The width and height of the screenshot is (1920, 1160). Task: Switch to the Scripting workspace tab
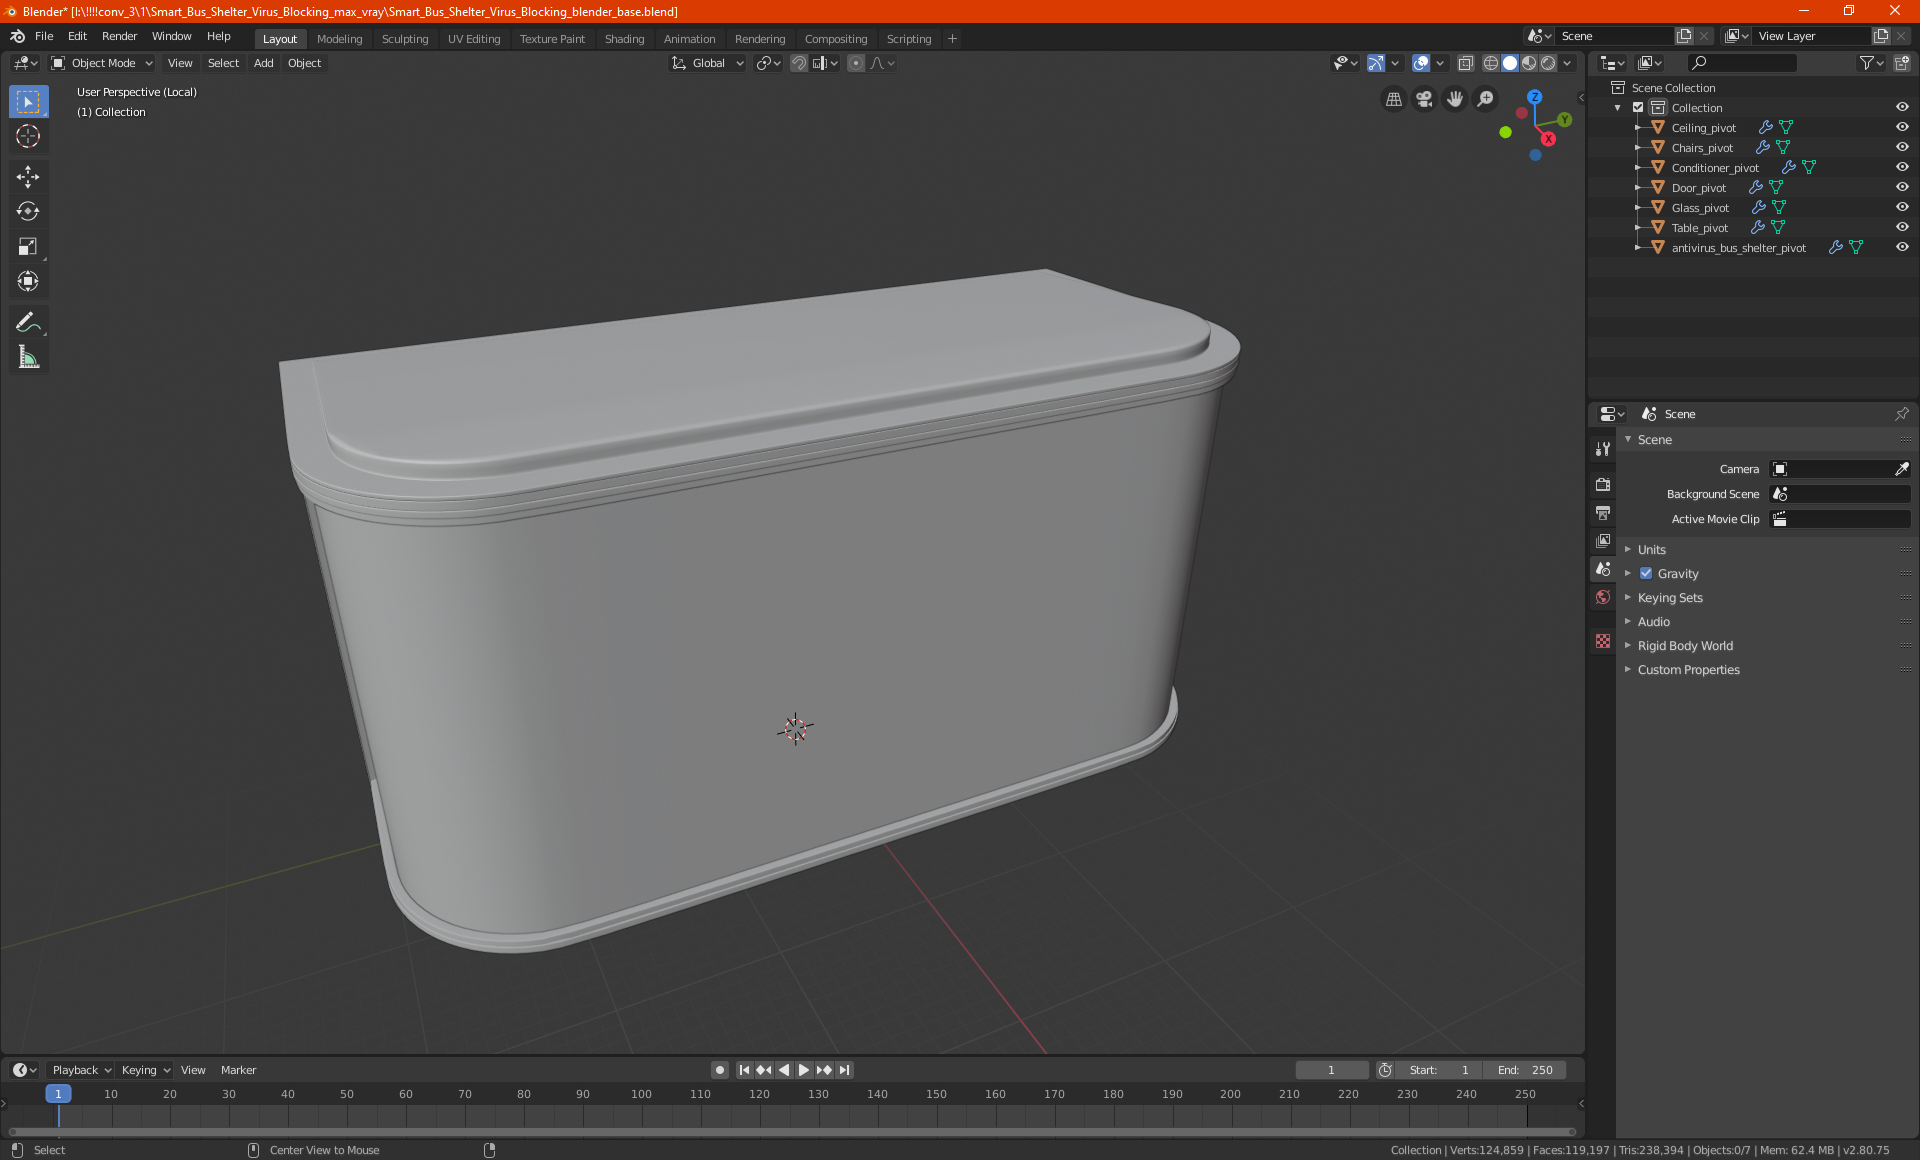[908, 39]
